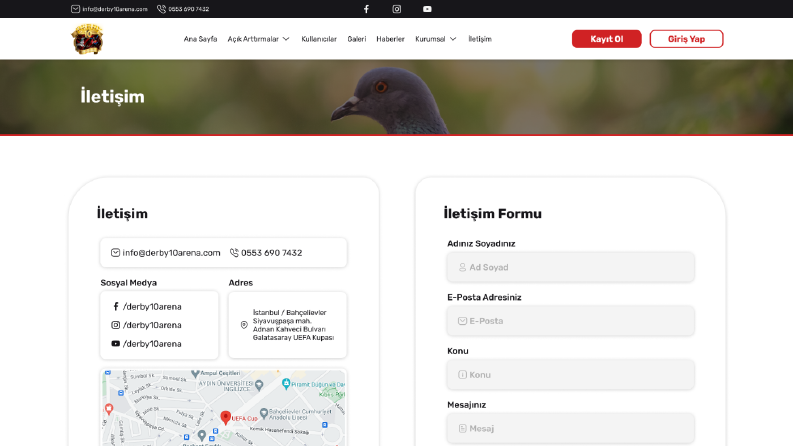Click YouTube icon under Sosyal Medya

pos(116,343)
